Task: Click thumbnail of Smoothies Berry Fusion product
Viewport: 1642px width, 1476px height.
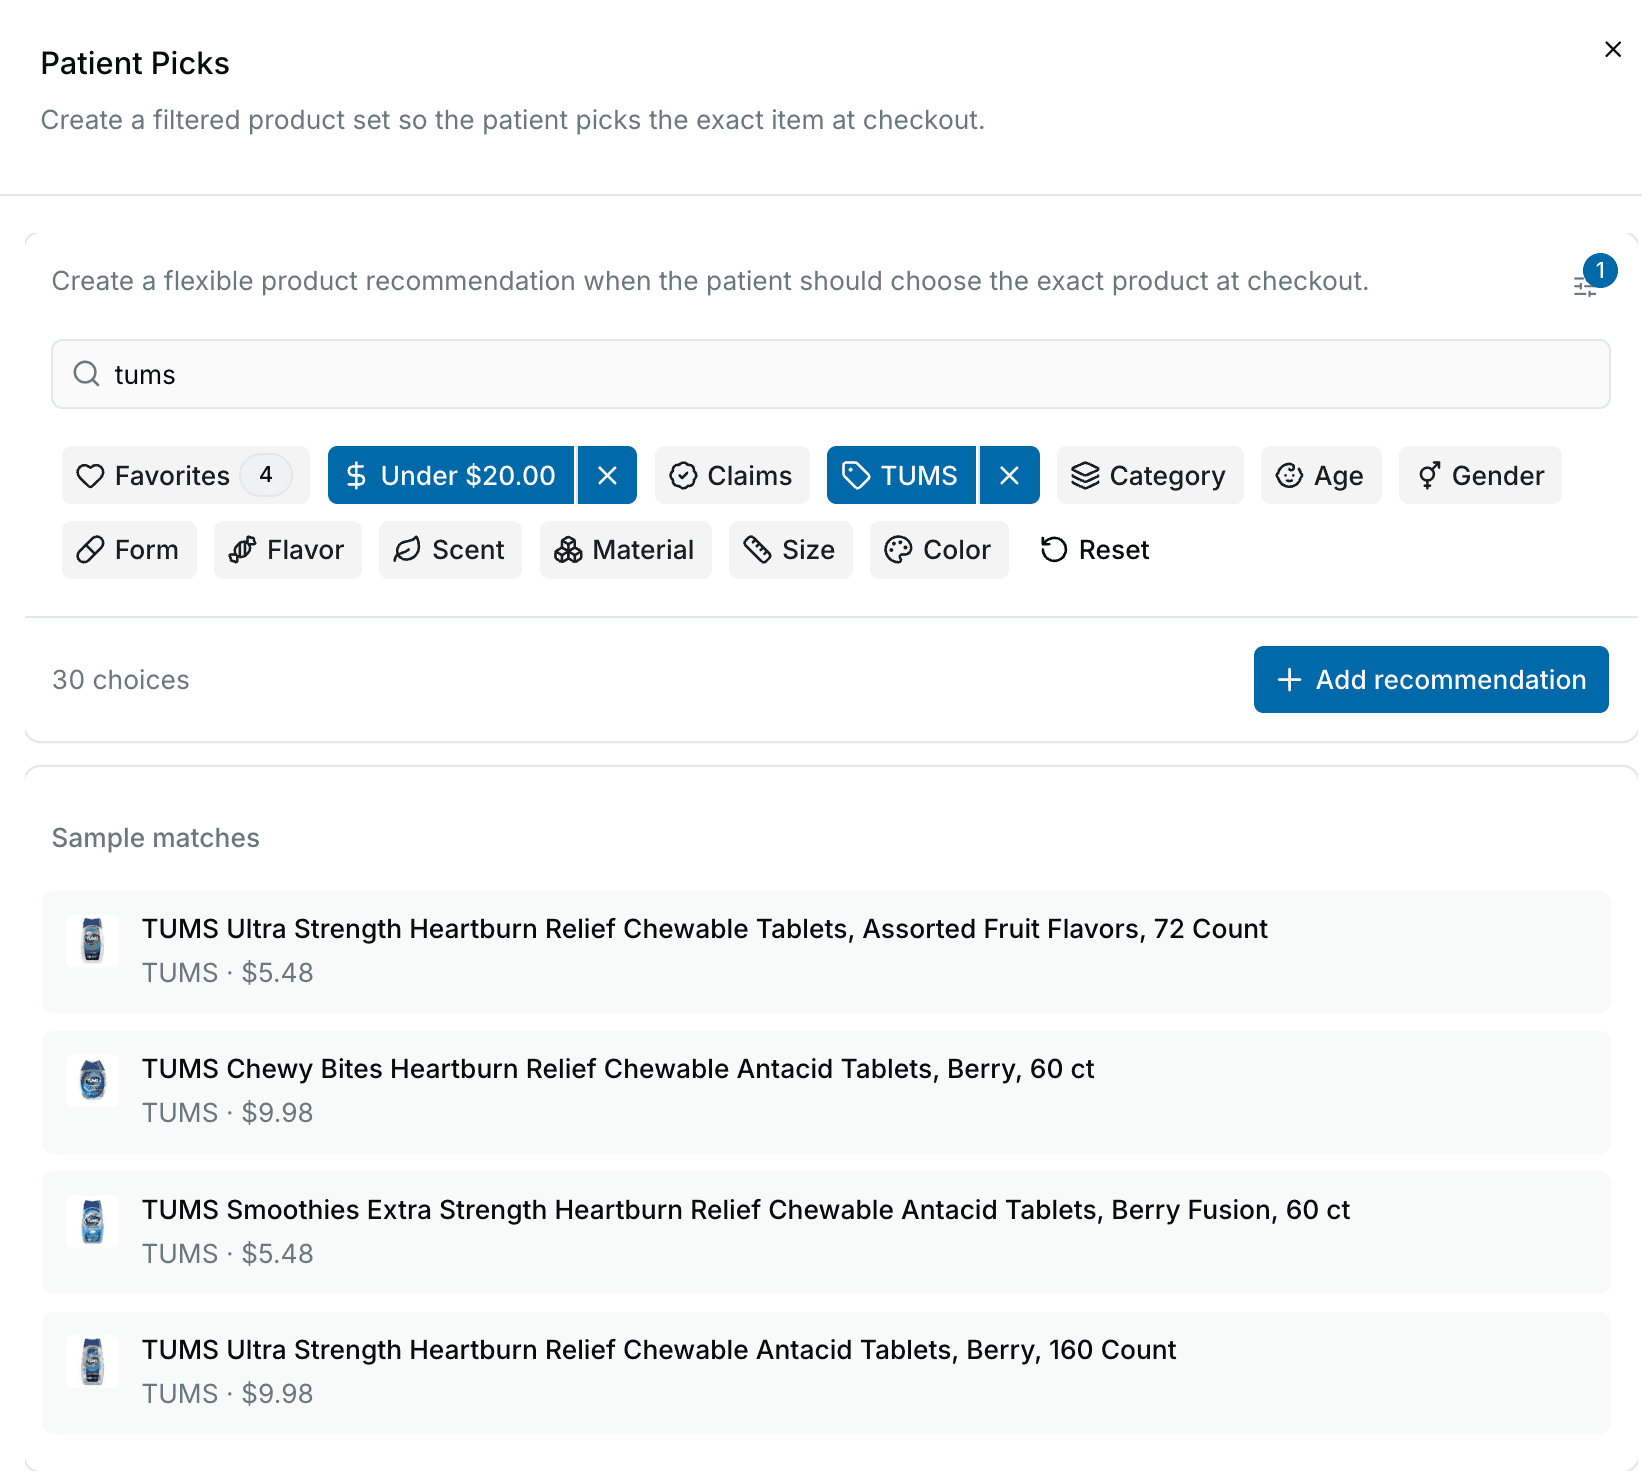Action: coord(92,1221)
